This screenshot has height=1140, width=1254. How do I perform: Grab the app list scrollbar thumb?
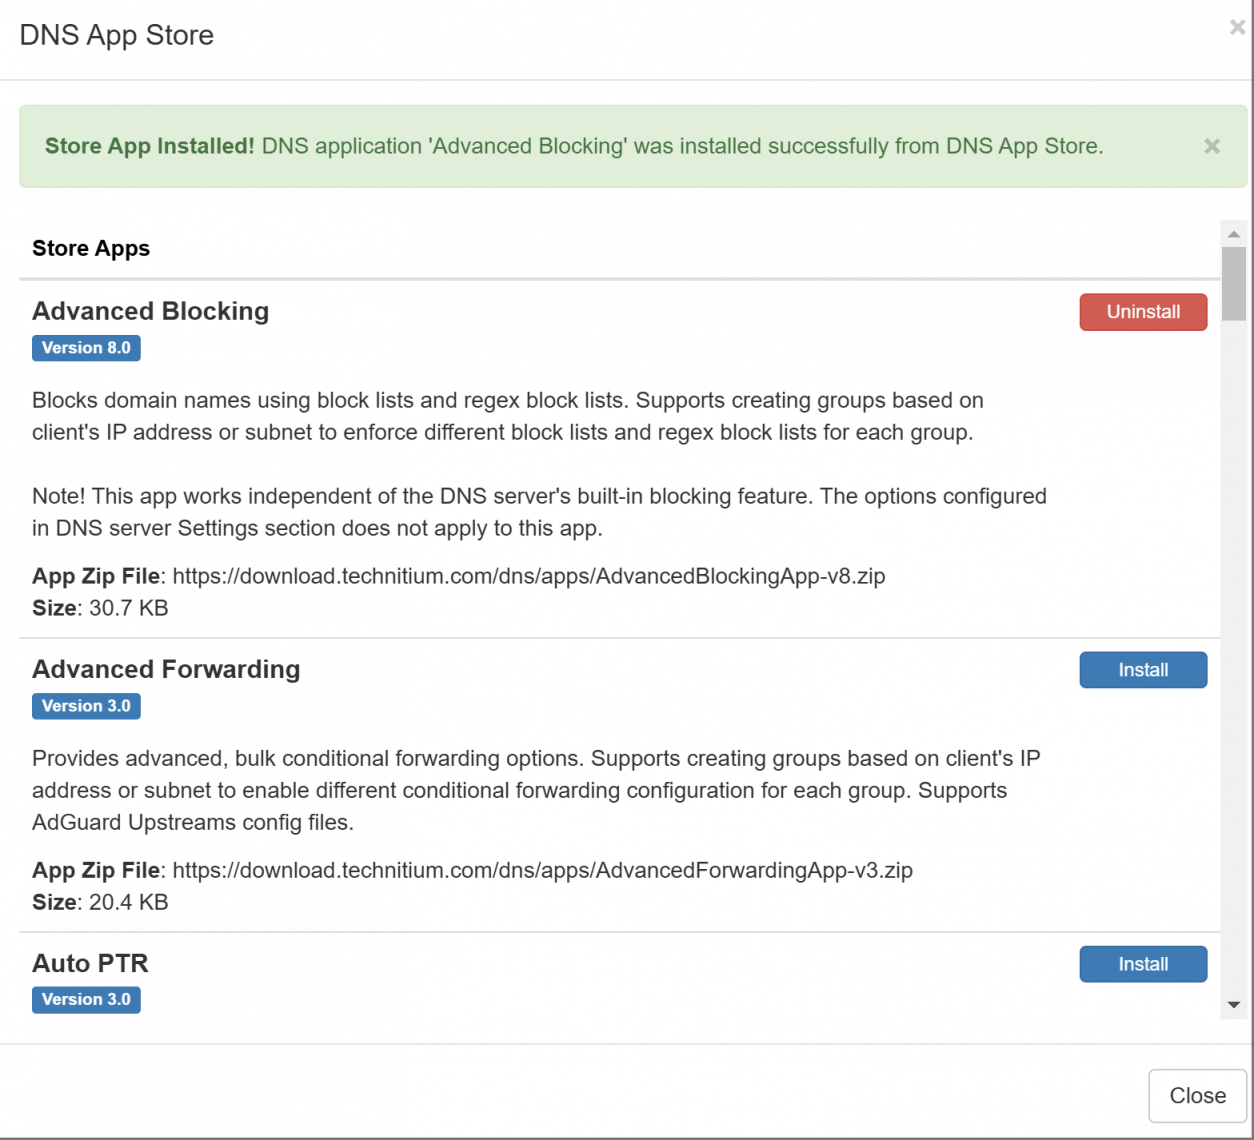1233,283
